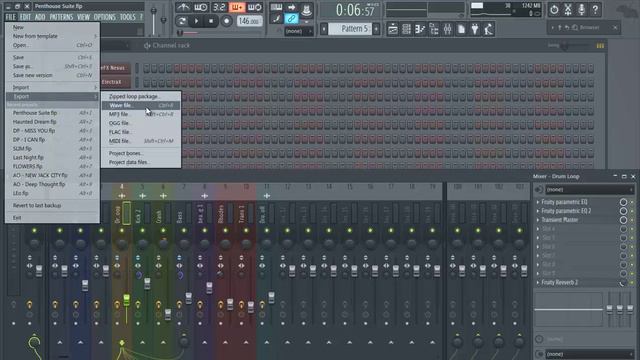This screenshot has height=360, width=640.
Task: Open the PATTERNS menu
Action: (x=61, y=17)
